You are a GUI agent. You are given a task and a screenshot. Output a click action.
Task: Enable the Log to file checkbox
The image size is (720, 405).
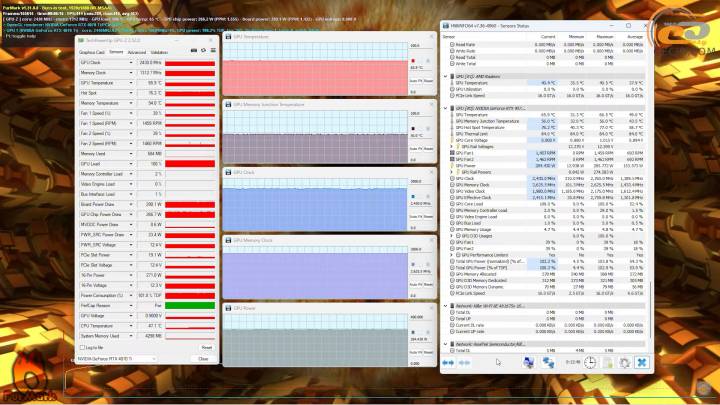click(82, 348)
